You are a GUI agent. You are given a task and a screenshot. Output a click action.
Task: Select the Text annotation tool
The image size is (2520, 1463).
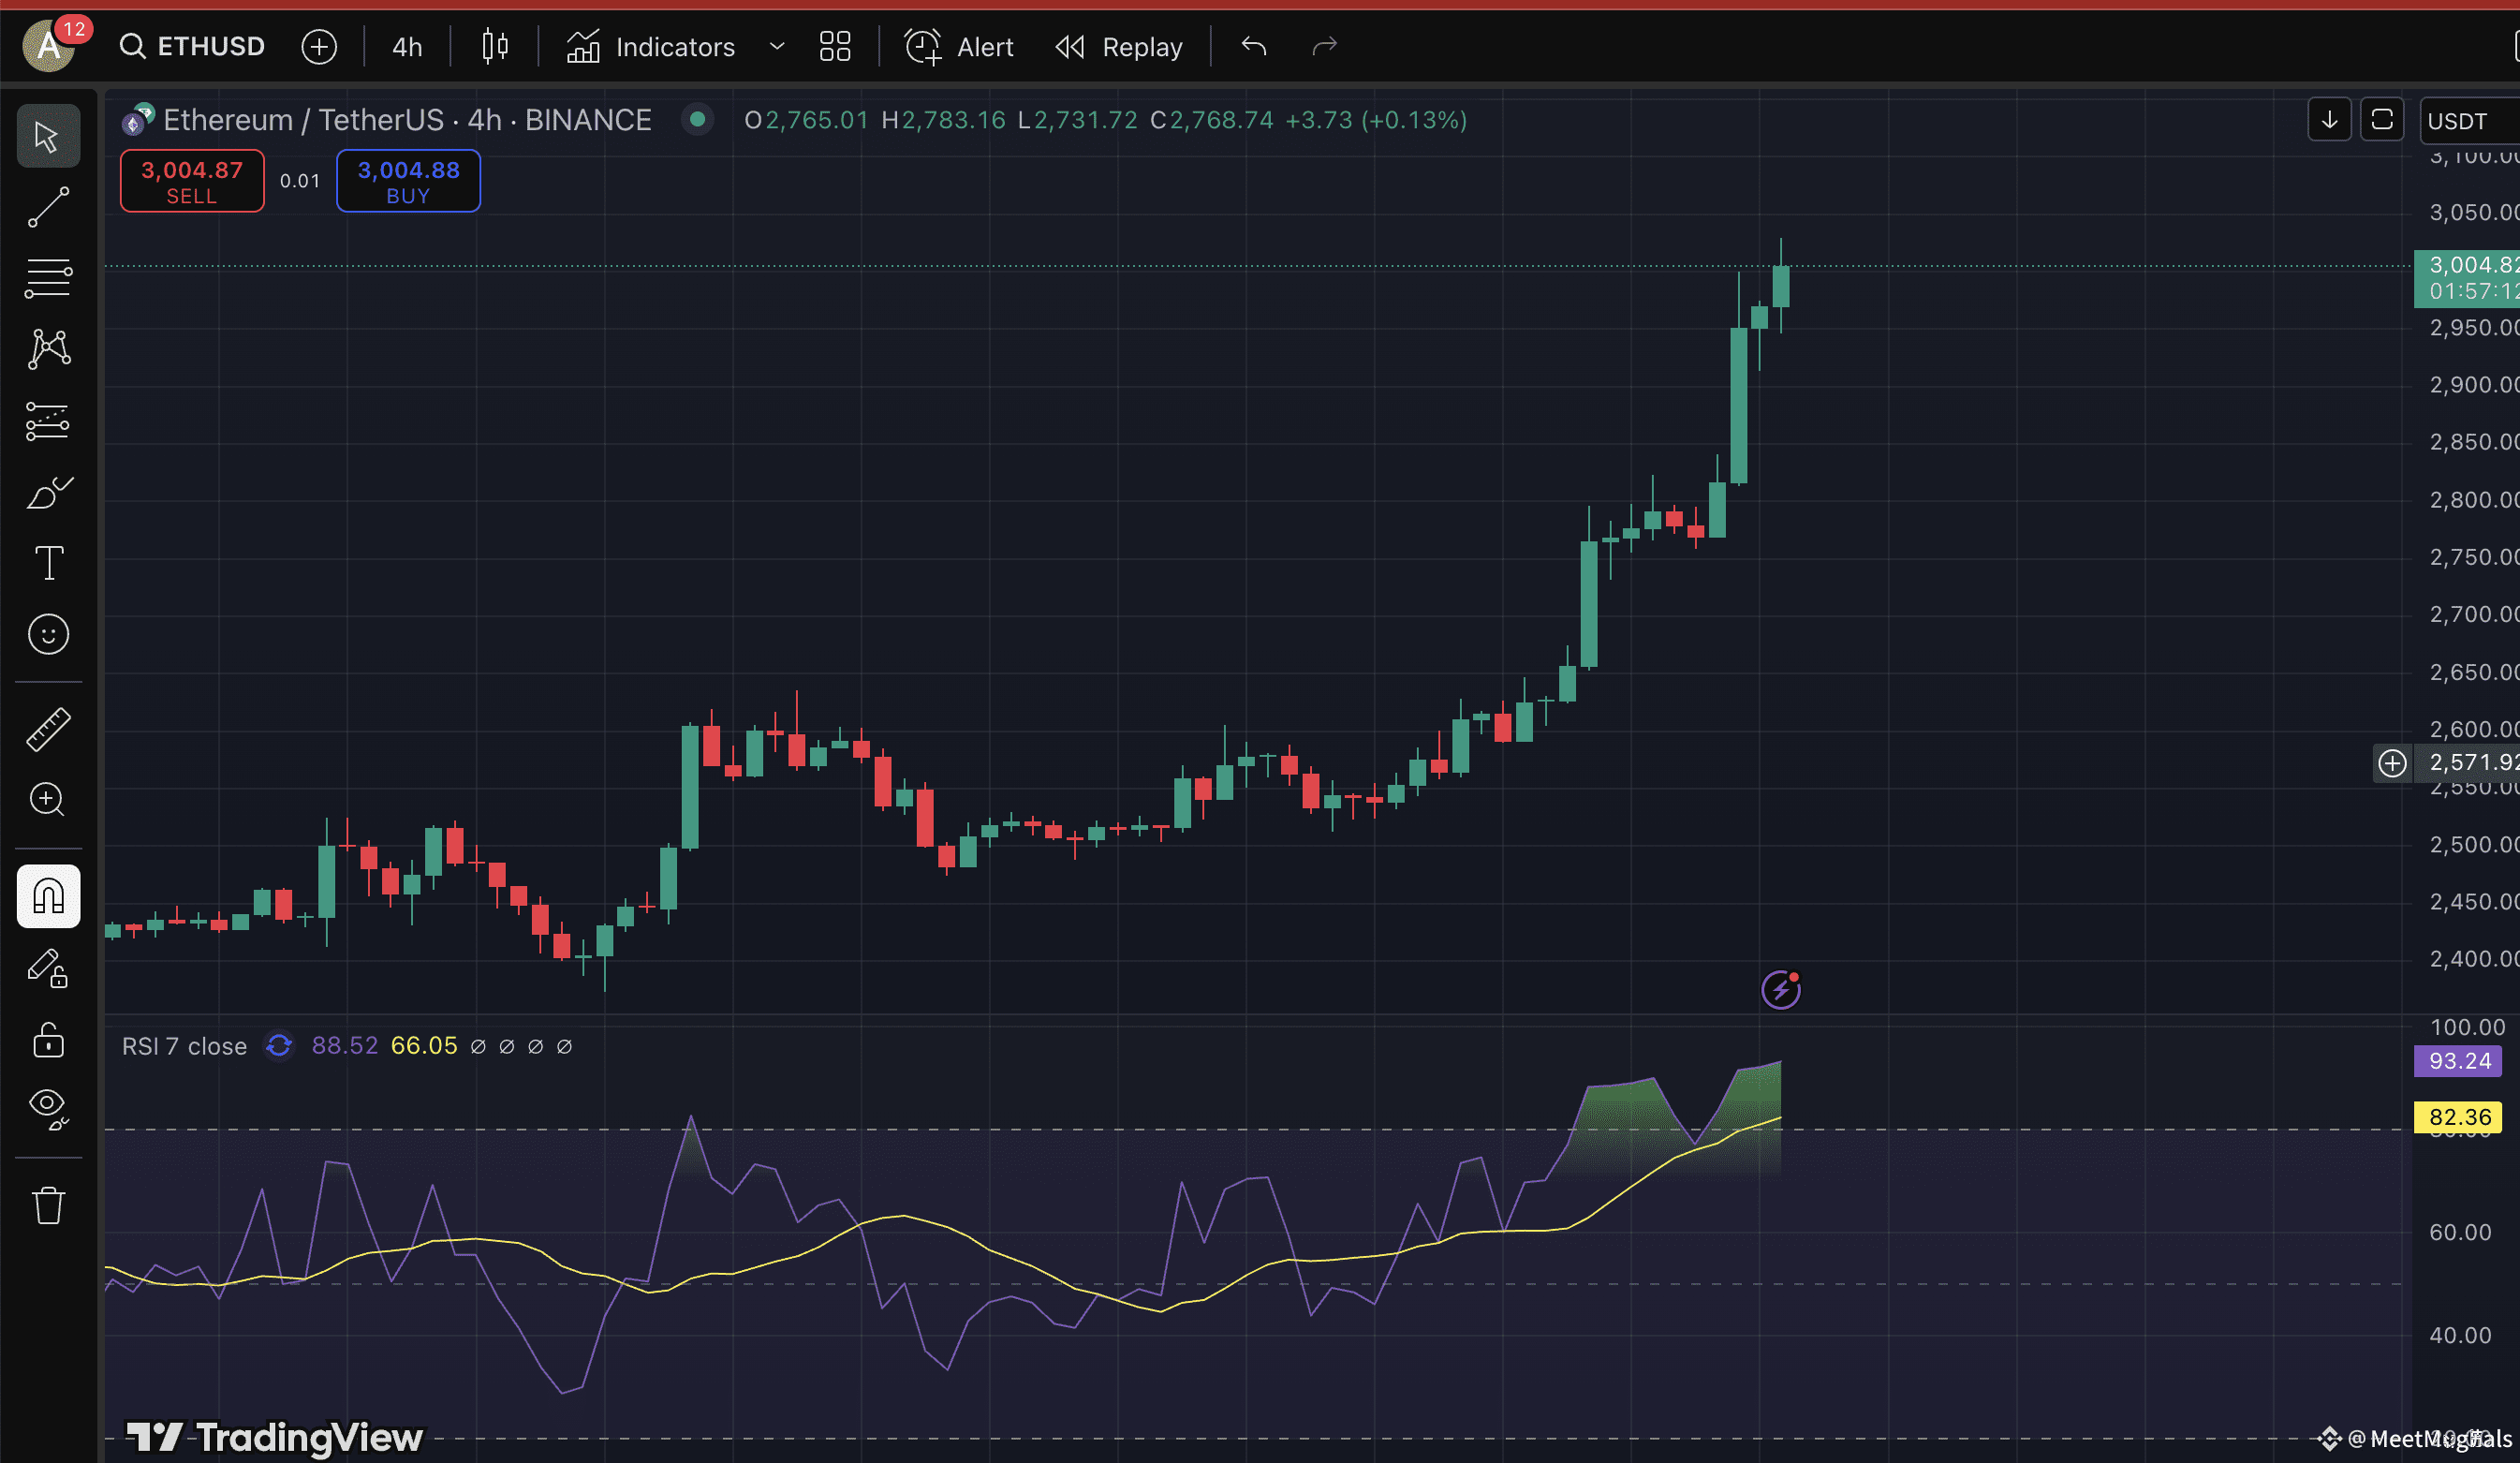pos(48,563)
